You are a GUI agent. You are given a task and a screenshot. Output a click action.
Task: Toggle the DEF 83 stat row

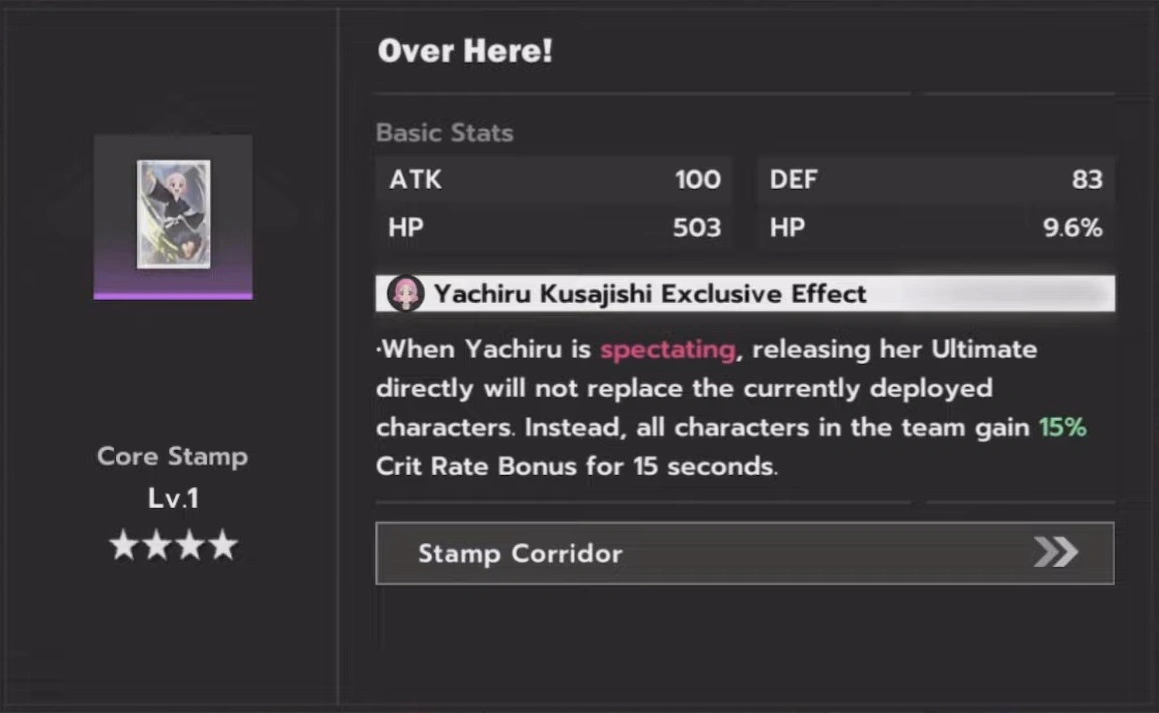tap(935, 180)
